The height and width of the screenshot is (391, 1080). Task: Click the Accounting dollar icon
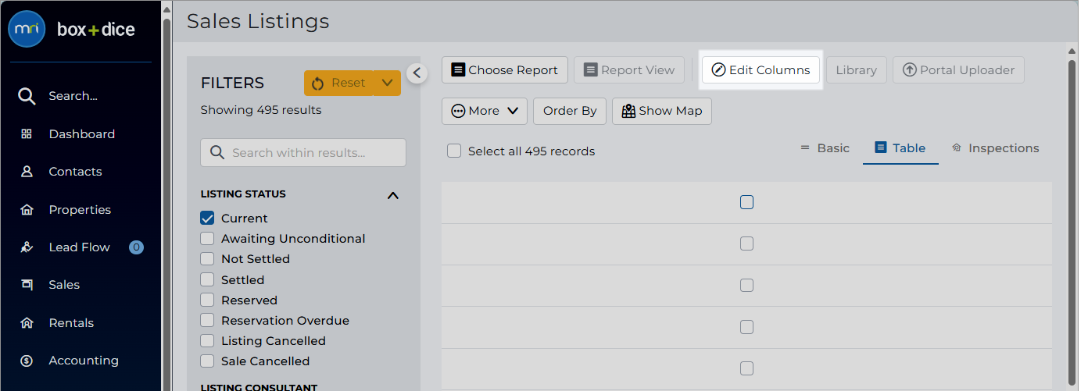27,360
